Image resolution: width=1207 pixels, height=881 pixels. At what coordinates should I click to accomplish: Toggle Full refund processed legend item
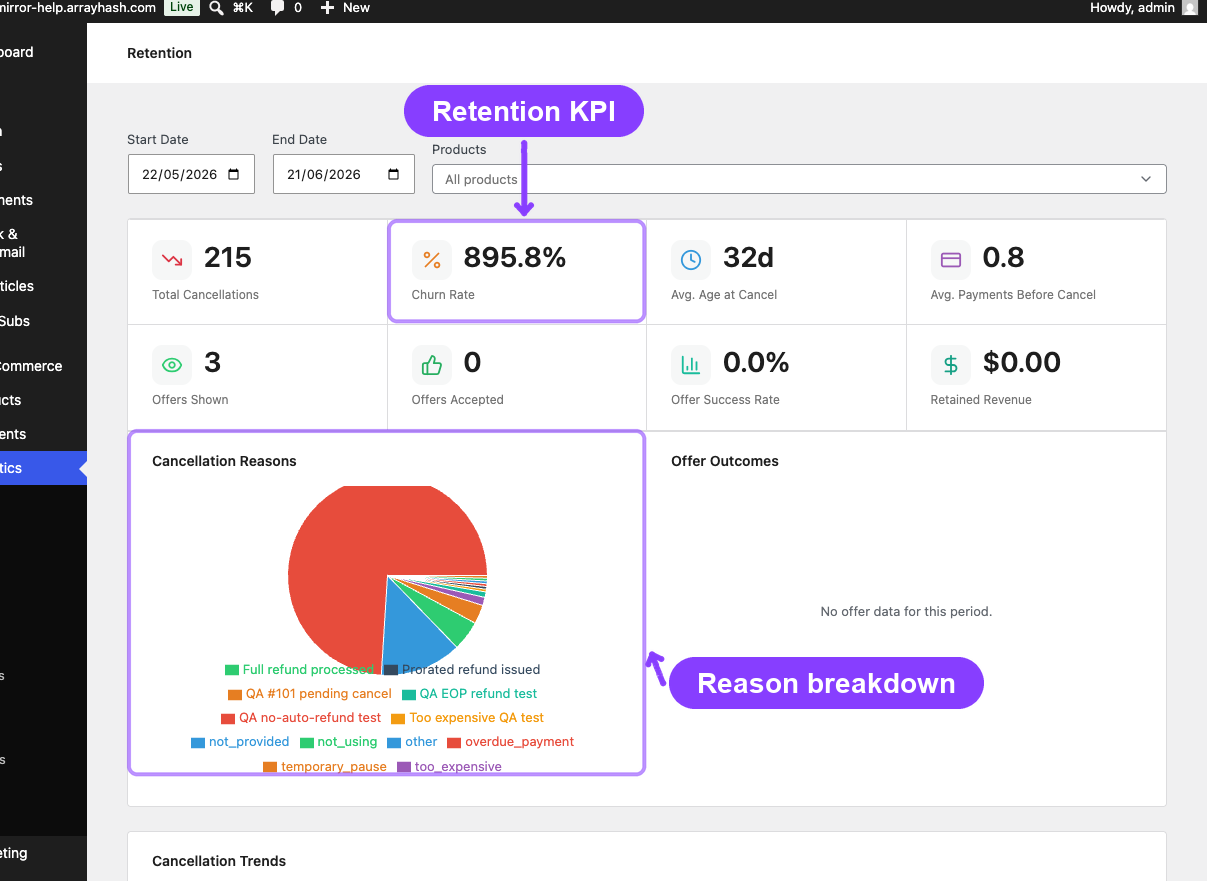299,670
